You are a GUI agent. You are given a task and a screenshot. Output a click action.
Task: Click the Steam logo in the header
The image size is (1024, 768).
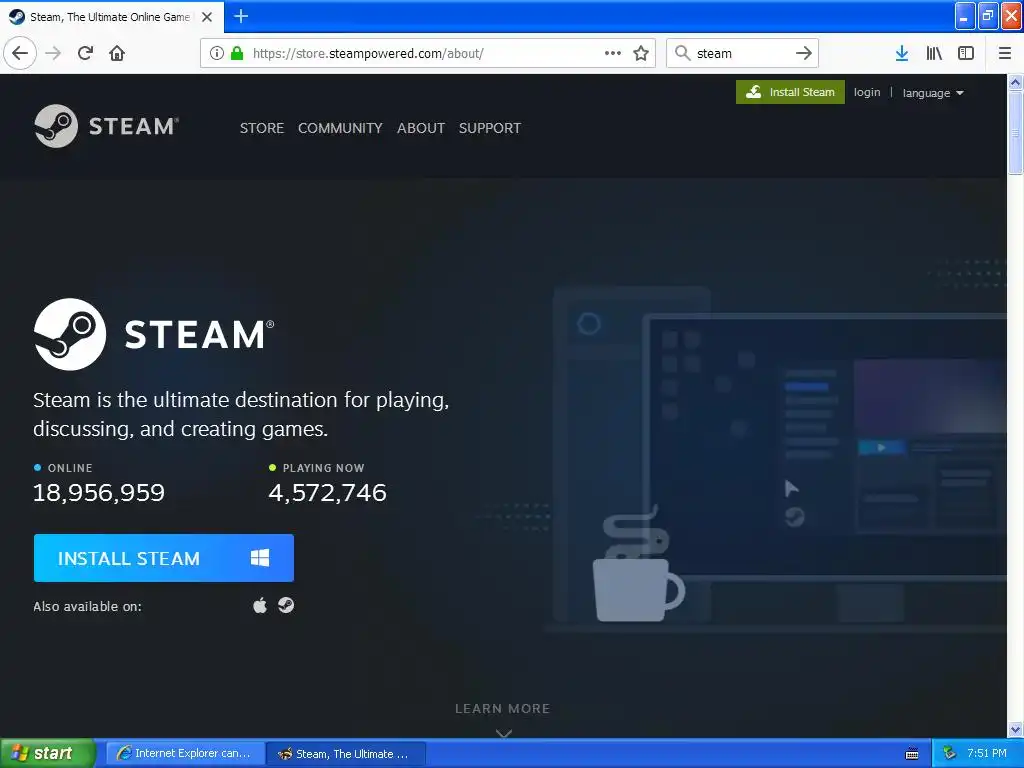point(106,126)
